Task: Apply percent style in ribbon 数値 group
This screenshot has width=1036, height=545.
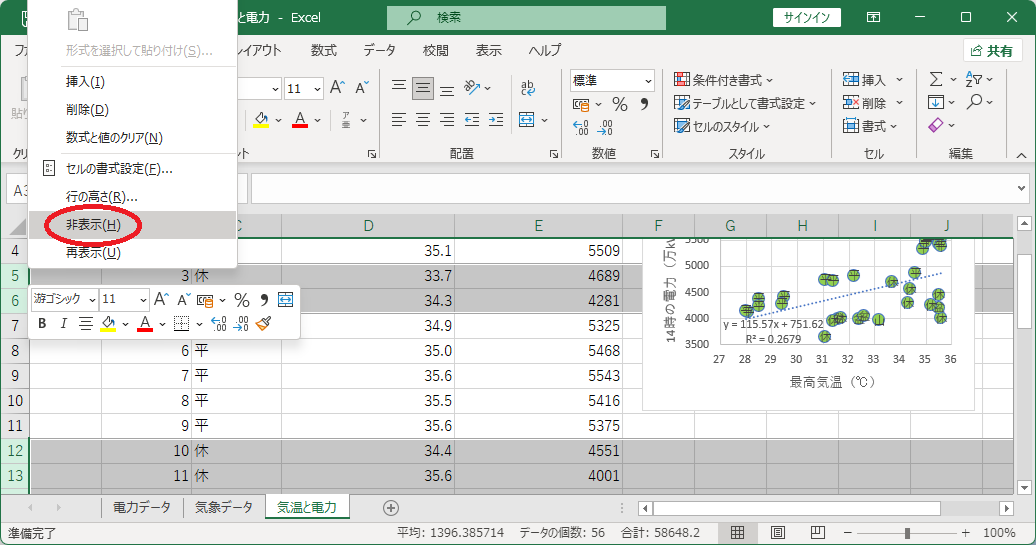Action: (x=620, y=104)
